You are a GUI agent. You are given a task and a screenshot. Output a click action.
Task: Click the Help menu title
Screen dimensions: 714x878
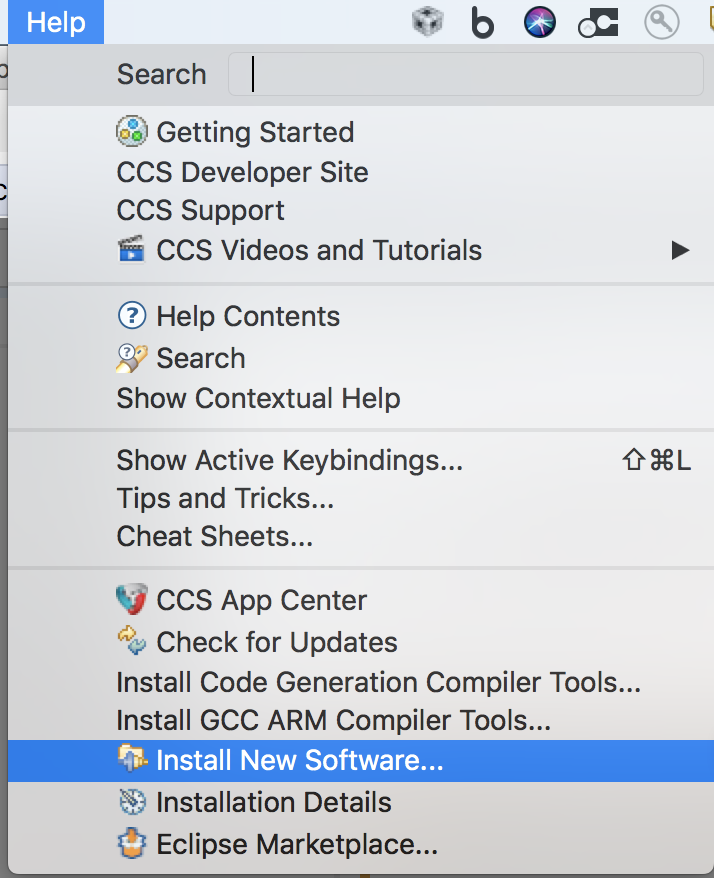point(56,22)
